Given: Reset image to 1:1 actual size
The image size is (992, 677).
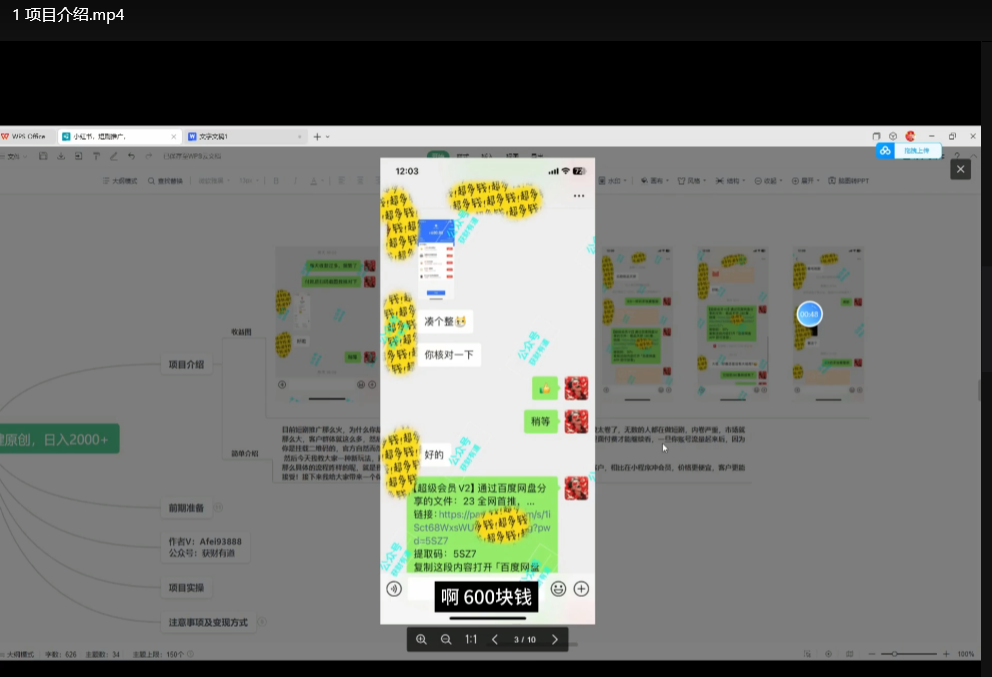Looking at the screenshot, I should coord(471,640).
